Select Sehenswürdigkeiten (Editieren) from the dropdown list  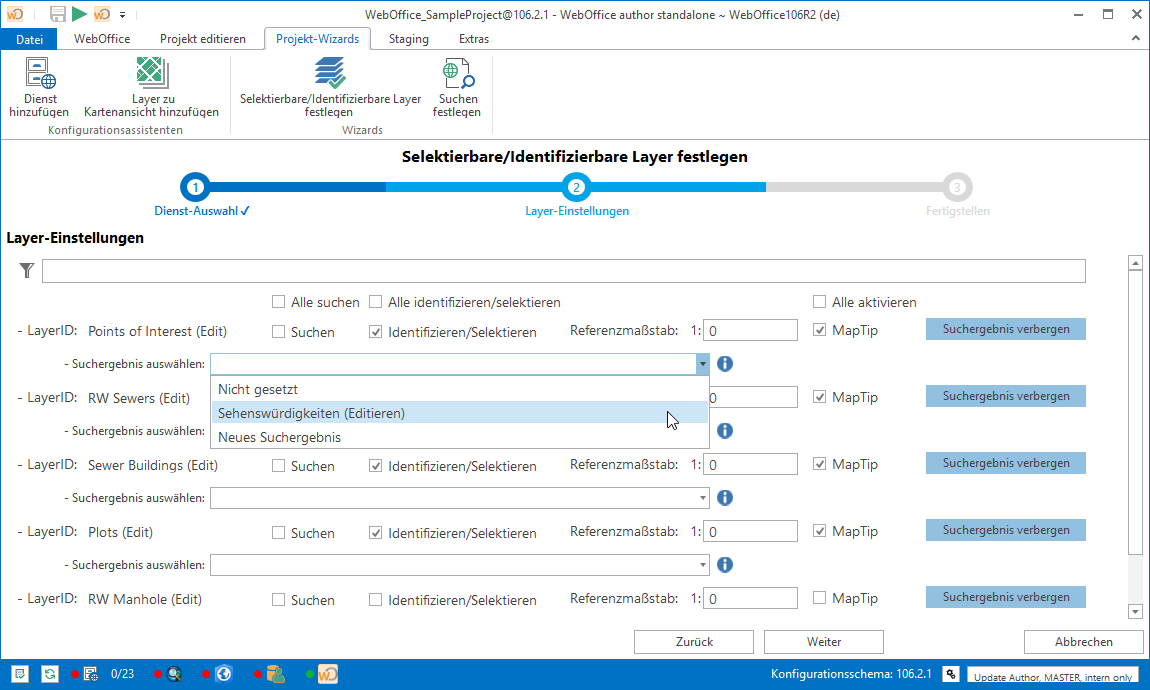coord(311,413)
